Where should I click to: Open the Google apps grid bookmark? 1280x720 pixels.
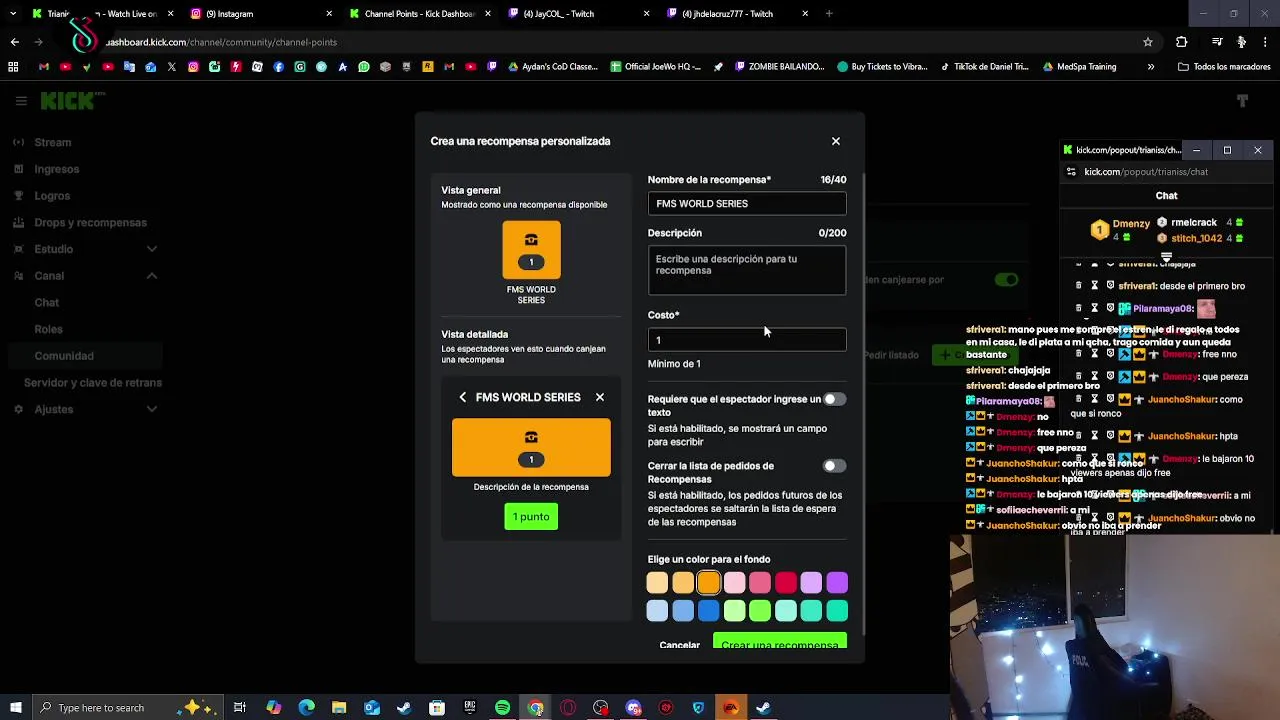(x=13, y=67)
